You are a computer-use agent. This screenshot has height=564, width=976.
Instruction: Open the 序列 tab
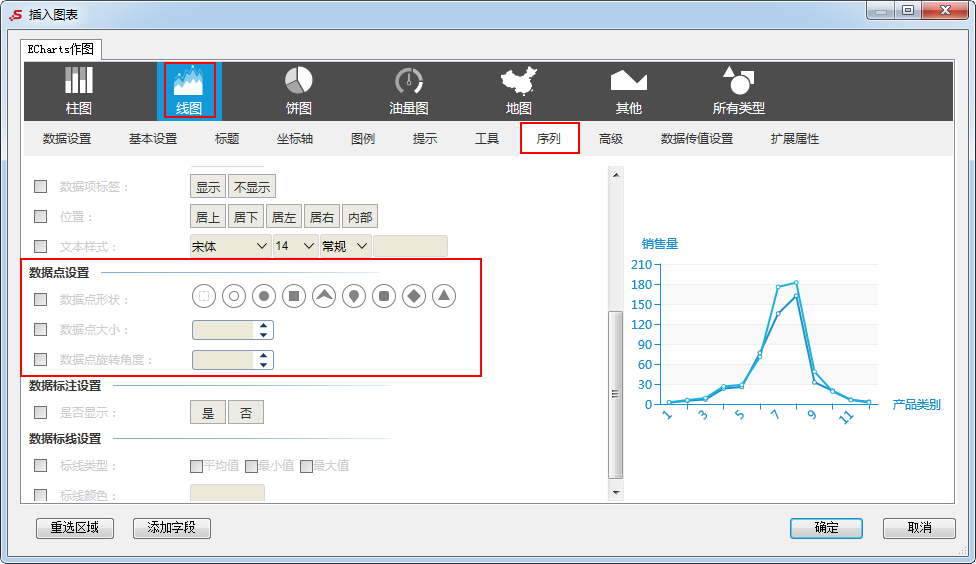pos(549,138)
